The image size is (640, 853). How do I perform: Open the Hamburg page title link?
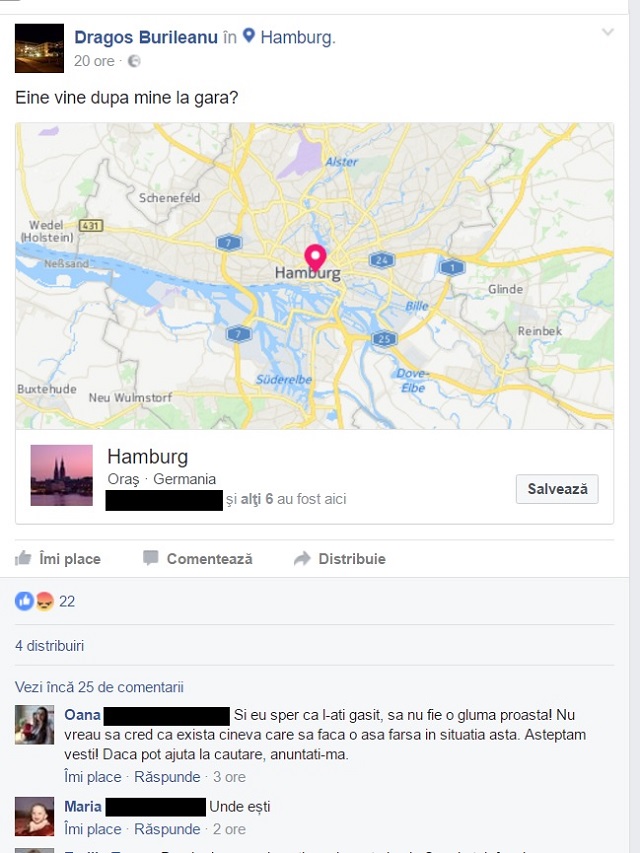click(147, 456)
